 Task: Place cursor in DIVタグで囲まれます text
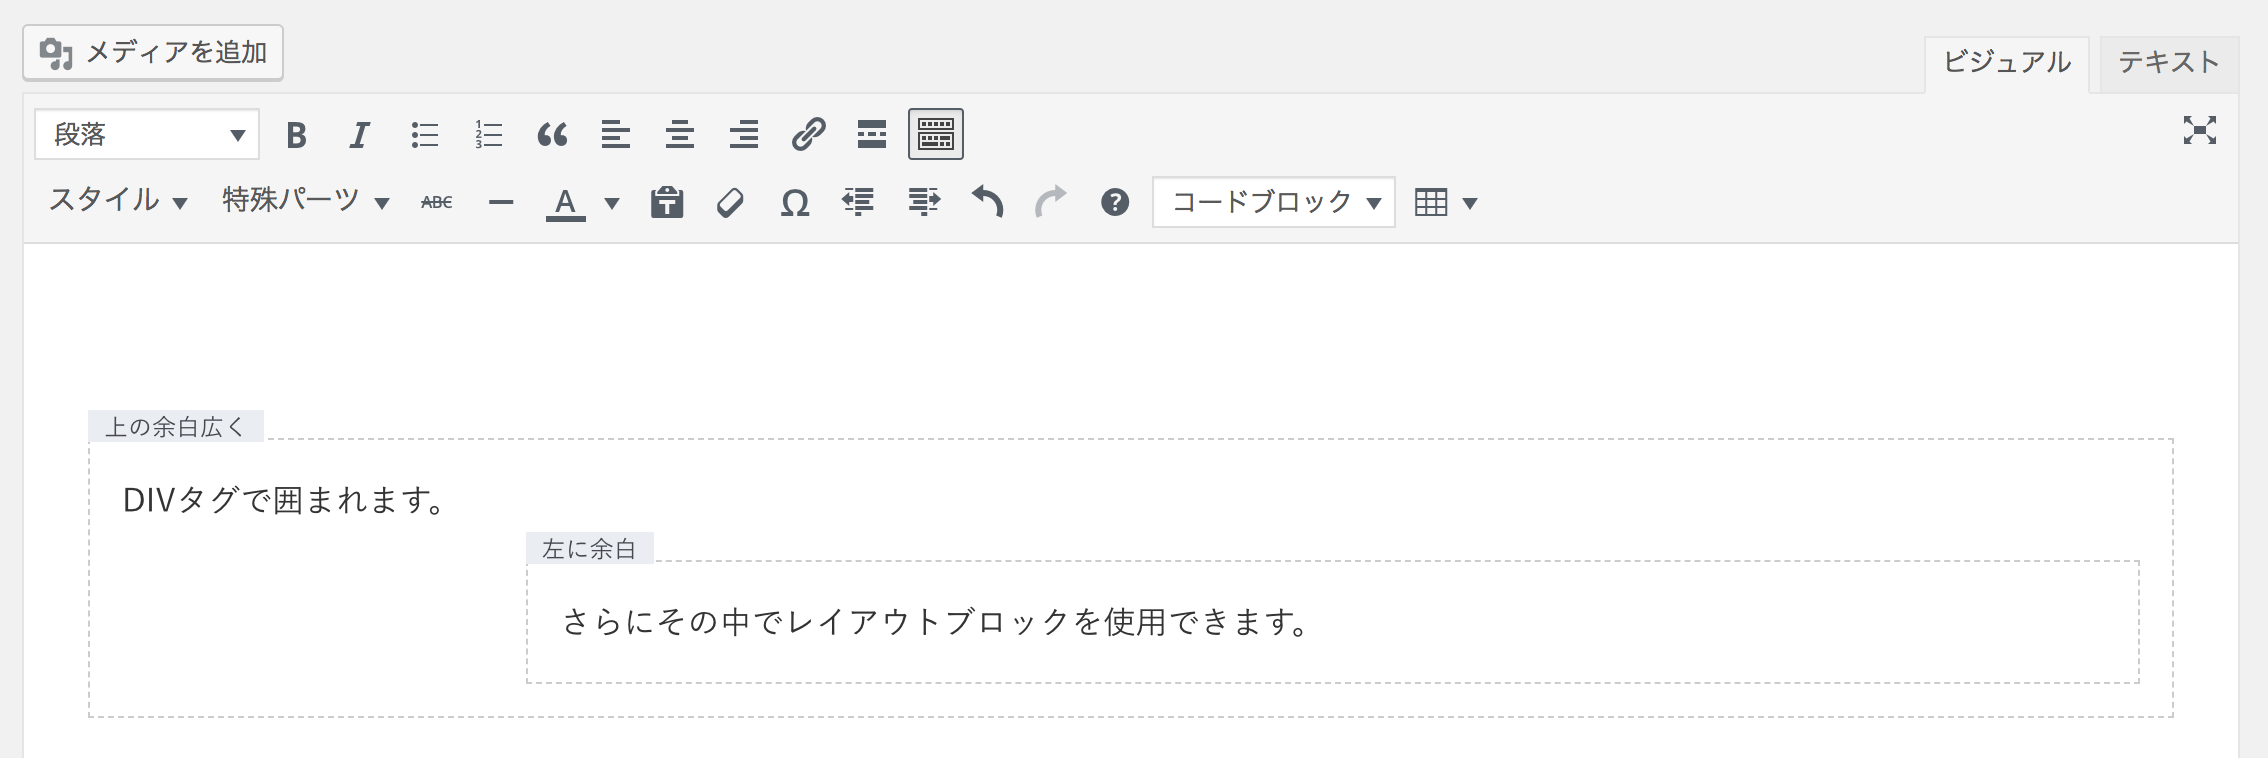coord(285,499)
